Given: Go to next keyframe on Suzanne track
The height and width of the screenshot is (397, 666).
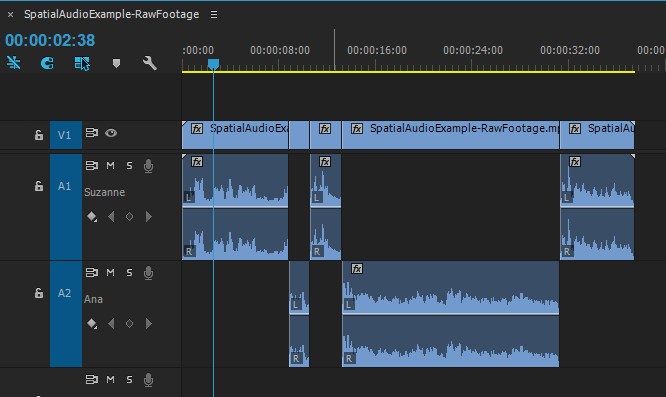Looking at the screenshot, I should (x=148, y=217).
